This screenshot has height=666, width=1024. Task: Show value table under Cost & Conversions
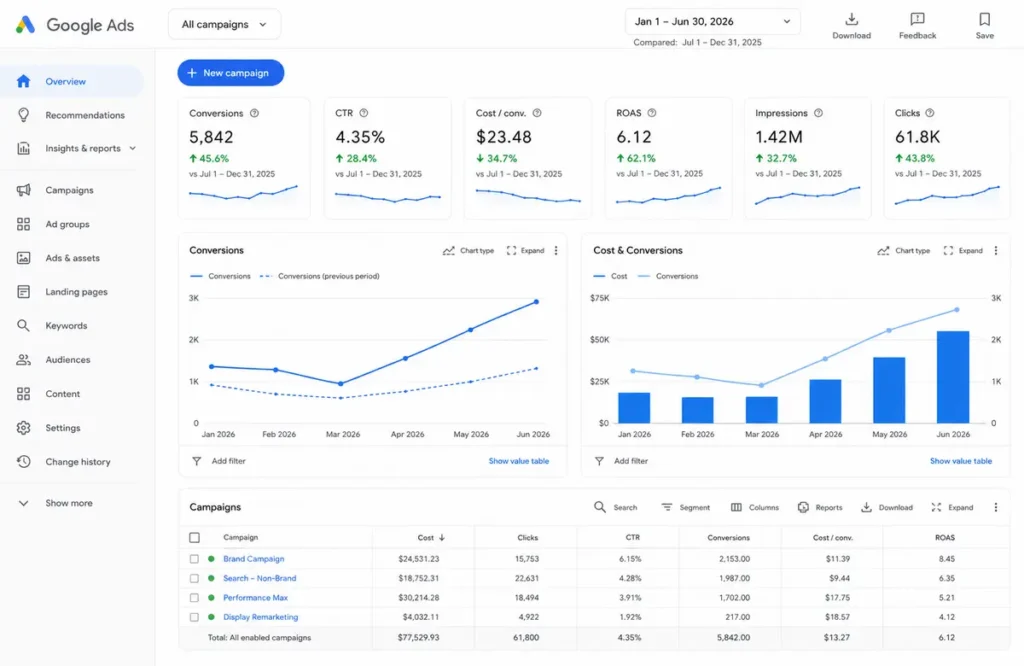[961, 461]
